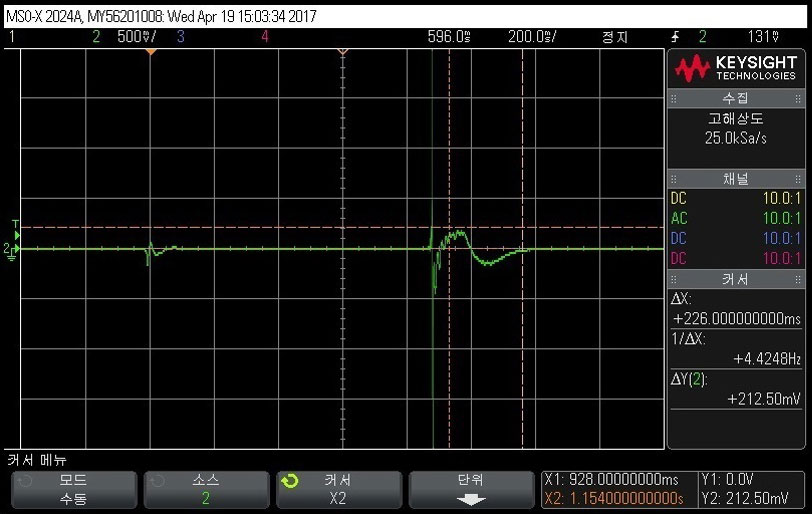Toggle channel 4 in the top status bar

265,37
